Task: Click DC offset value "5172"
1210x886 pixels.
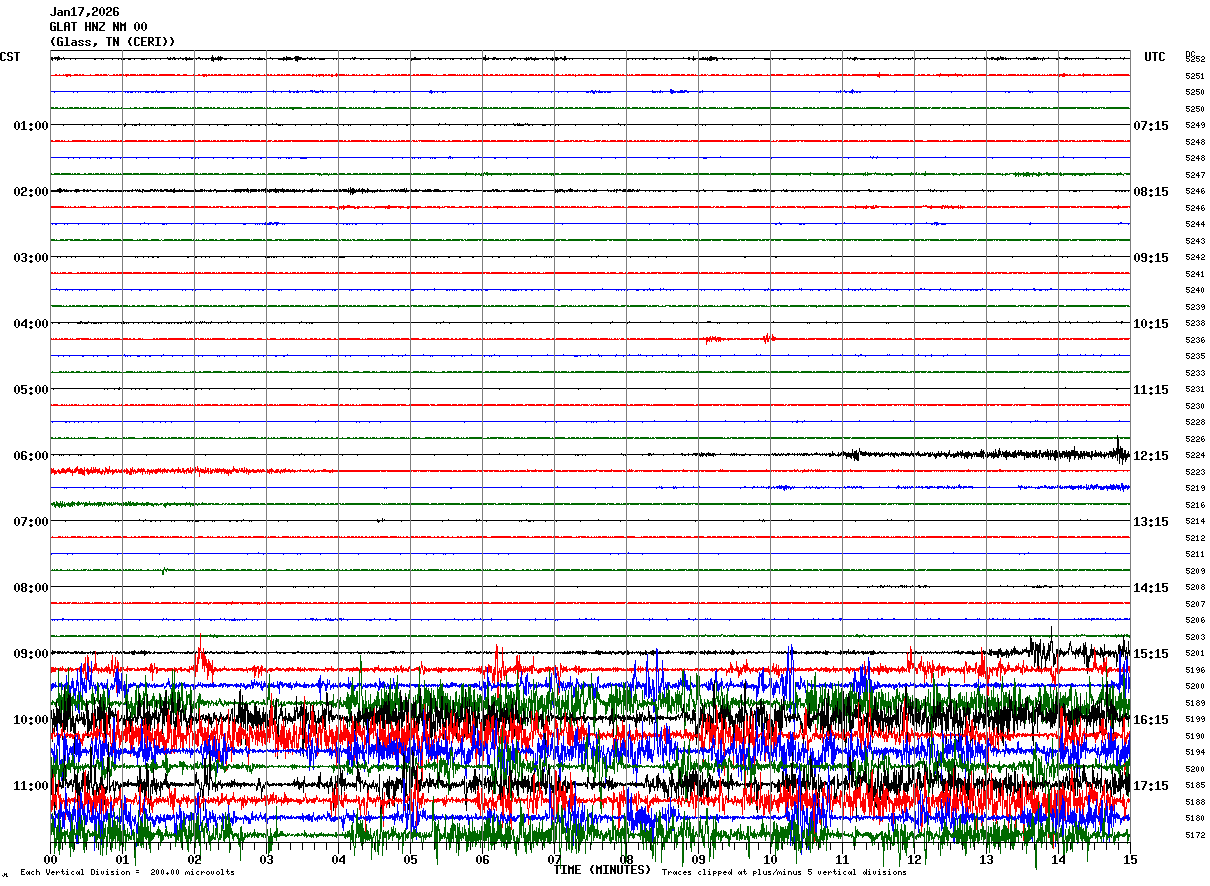Action: 1195,835
